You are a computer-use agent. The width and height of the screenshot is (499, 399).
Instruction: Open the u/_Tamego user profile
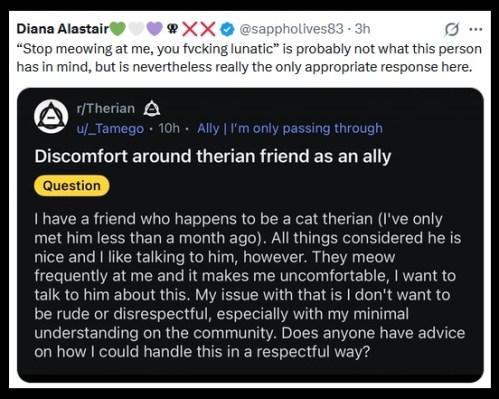(110, 129)
